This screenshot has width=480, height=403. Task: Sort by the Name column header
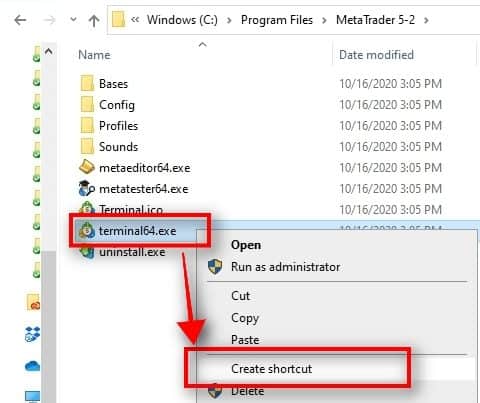[x=94, y=55]
